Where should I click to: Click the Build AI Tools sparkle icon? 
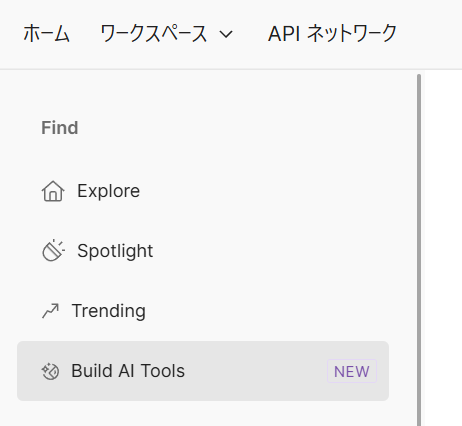pyautogui.click(x=50, y=371)
